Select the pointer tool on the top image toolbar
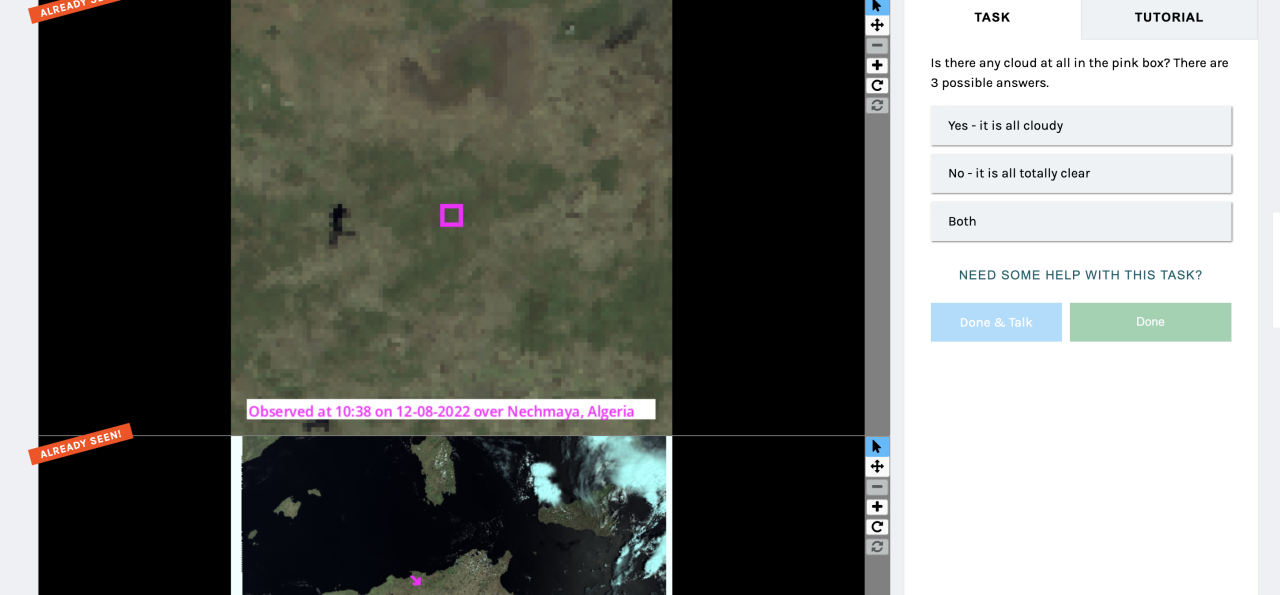 coord(877,6)
